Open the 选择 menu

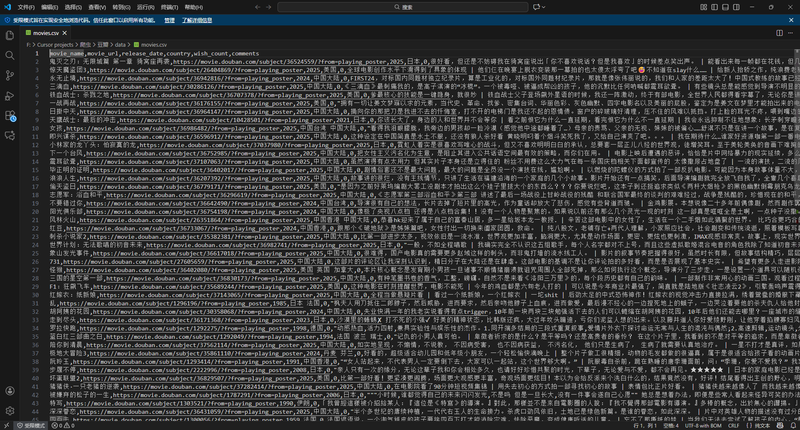coord(73,7)
